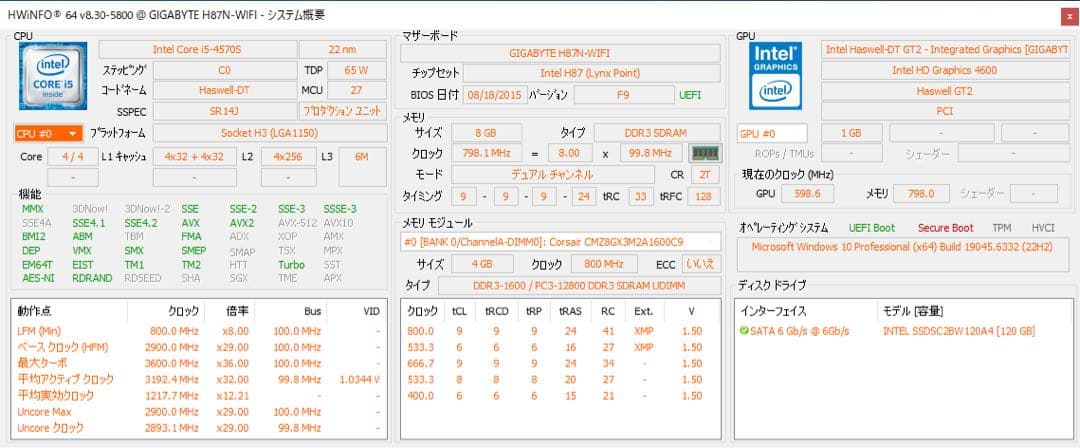Click the GIGABYTE H87N-WIFI motherboard field
Screen dimensions: 1080x448
560,53
